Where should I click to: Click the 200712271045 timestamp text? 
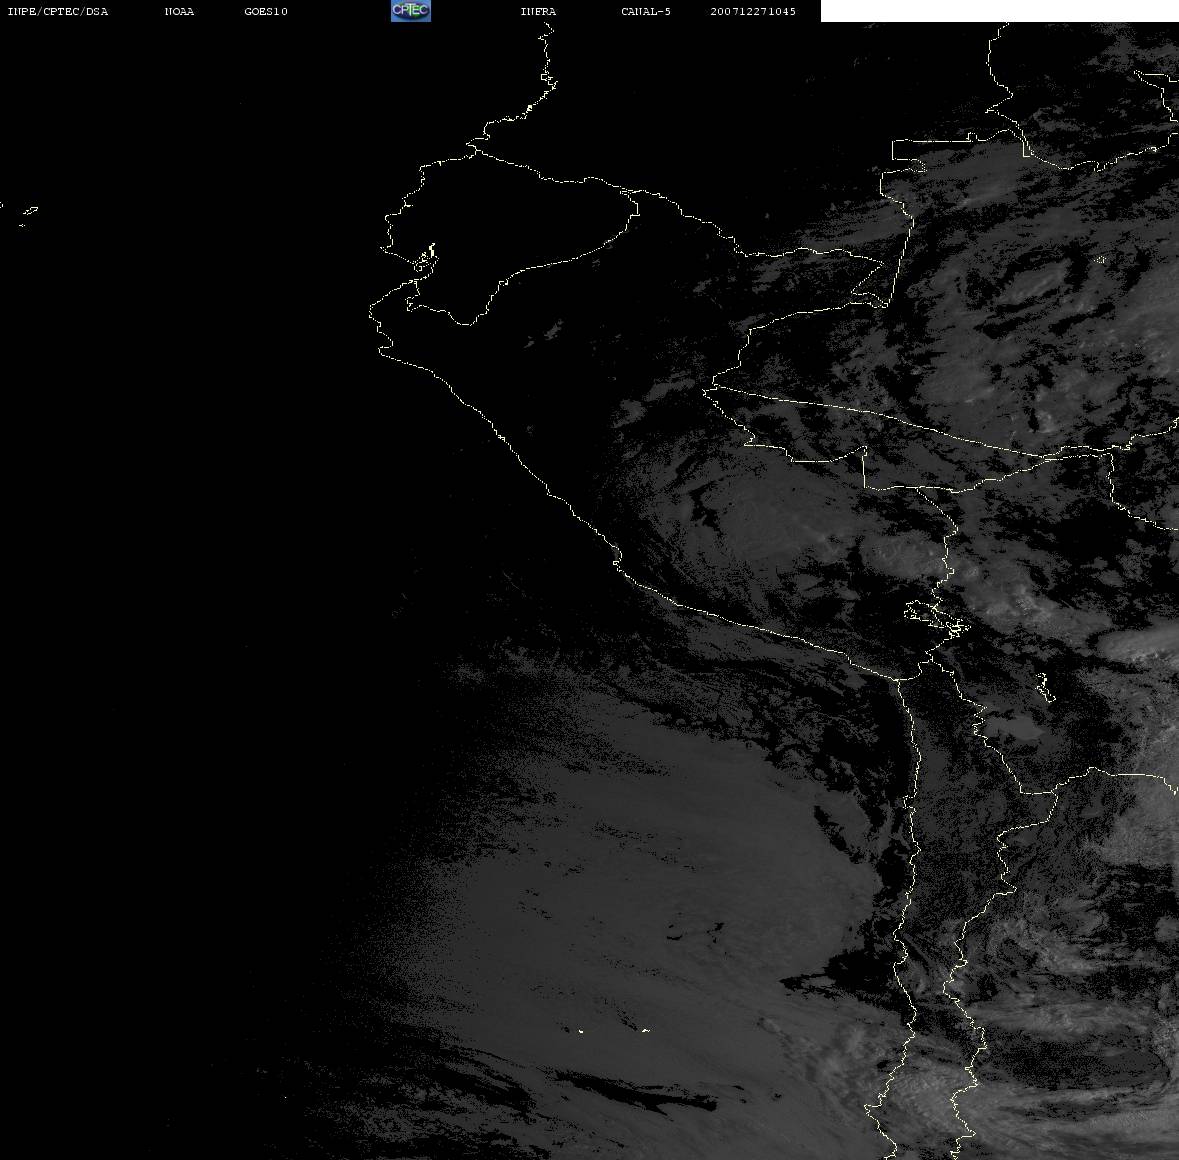[753, 12]
